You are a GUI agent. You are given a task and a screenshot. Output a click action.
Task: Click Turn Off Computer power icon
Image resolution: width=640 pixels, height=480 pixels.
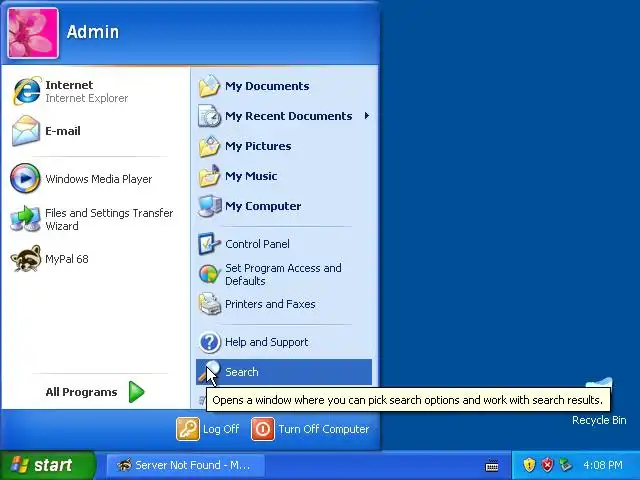coord(263,429)
